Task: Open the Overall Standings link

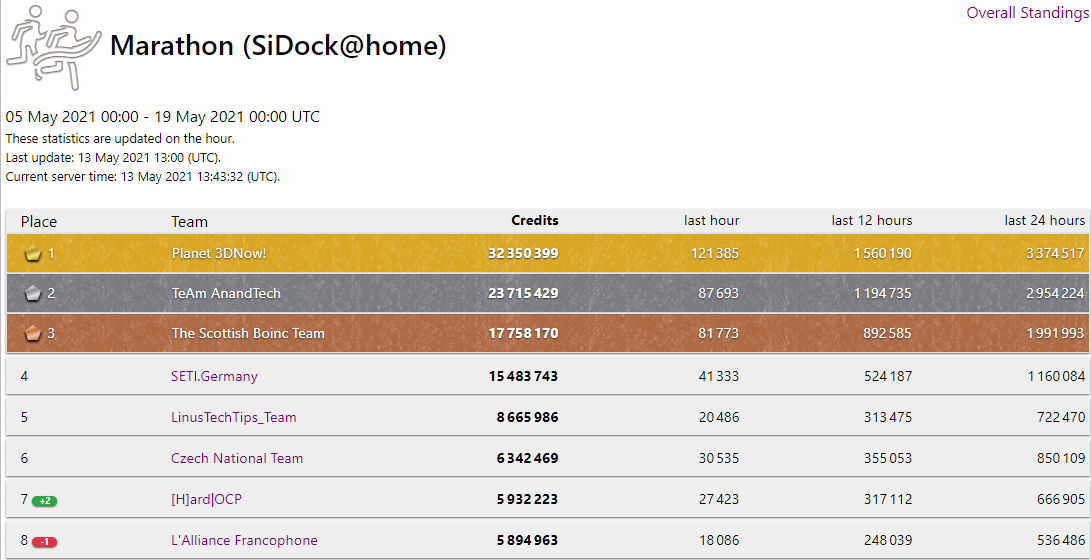Action: click(x=1026, y=13)
